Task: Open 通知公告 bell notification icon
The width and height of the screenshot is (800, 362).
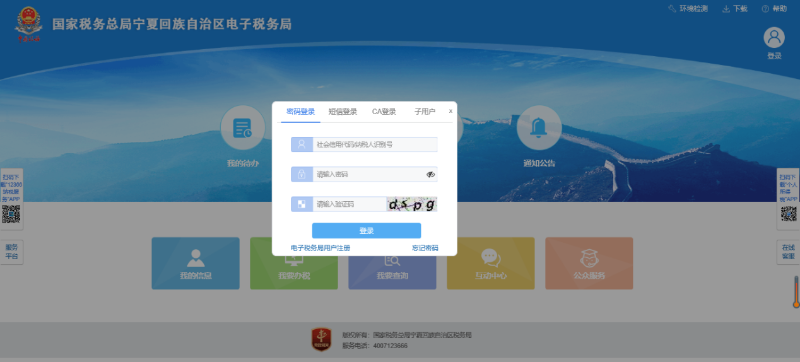Action: [539, 128]
